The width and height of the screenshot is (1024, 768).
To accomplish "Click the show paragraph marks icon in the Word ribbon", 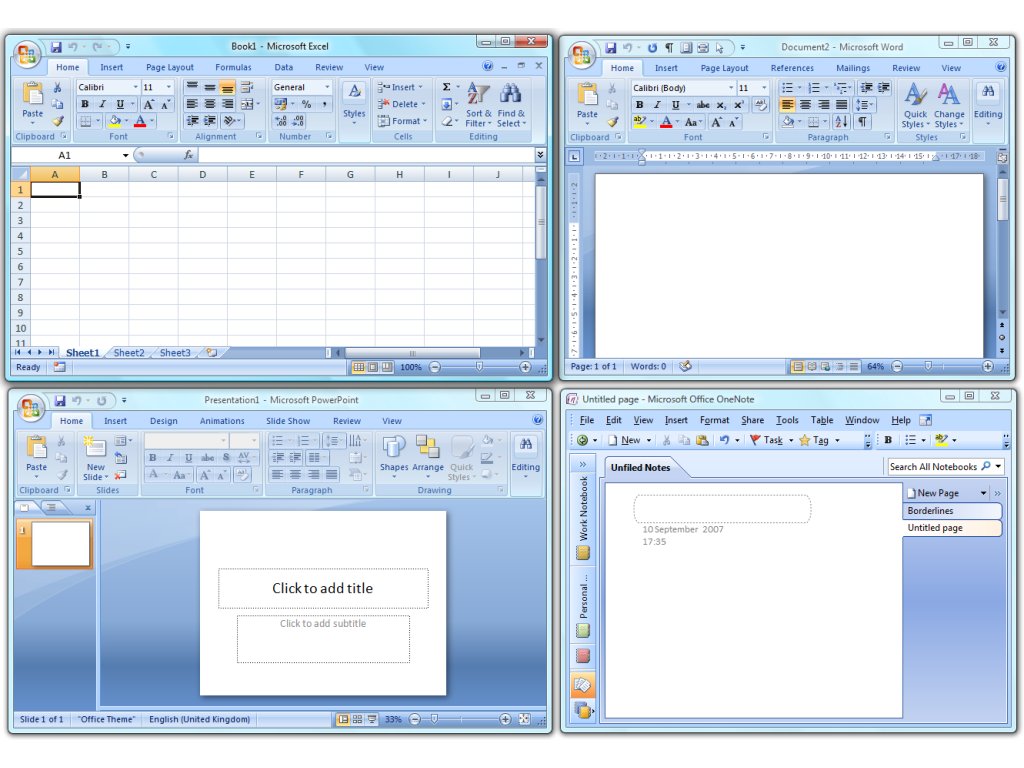I will tap(863, 121).
